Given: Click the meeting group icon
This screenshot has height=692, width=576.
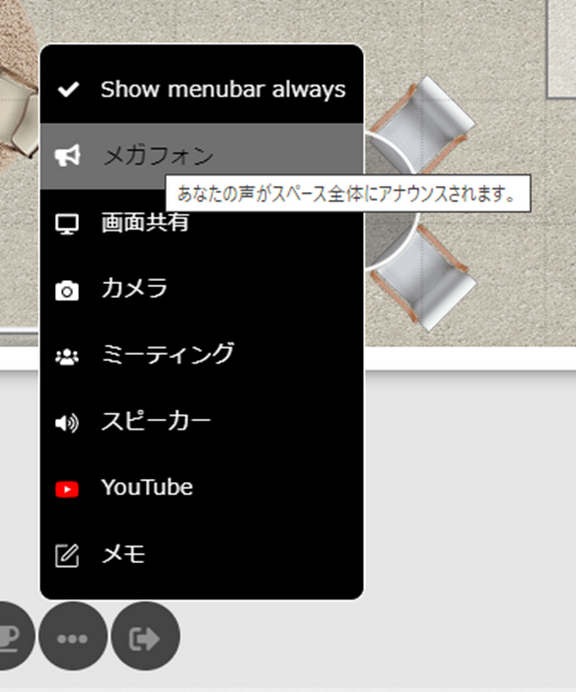Looking at the screenshot, I should tap(67, 357).
